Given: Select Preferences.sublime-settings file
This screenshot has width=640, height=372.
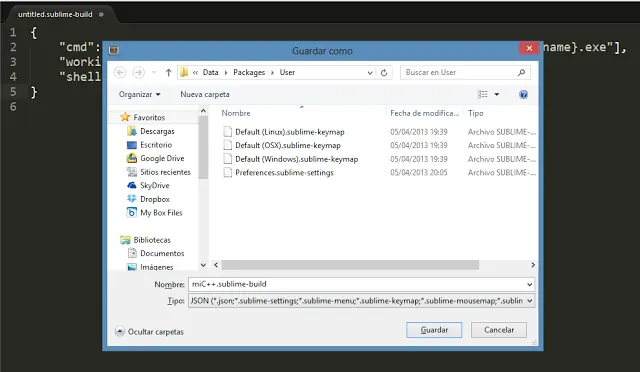Looking at the screenshot, I should pyautogui.click(x=284, y=173).
